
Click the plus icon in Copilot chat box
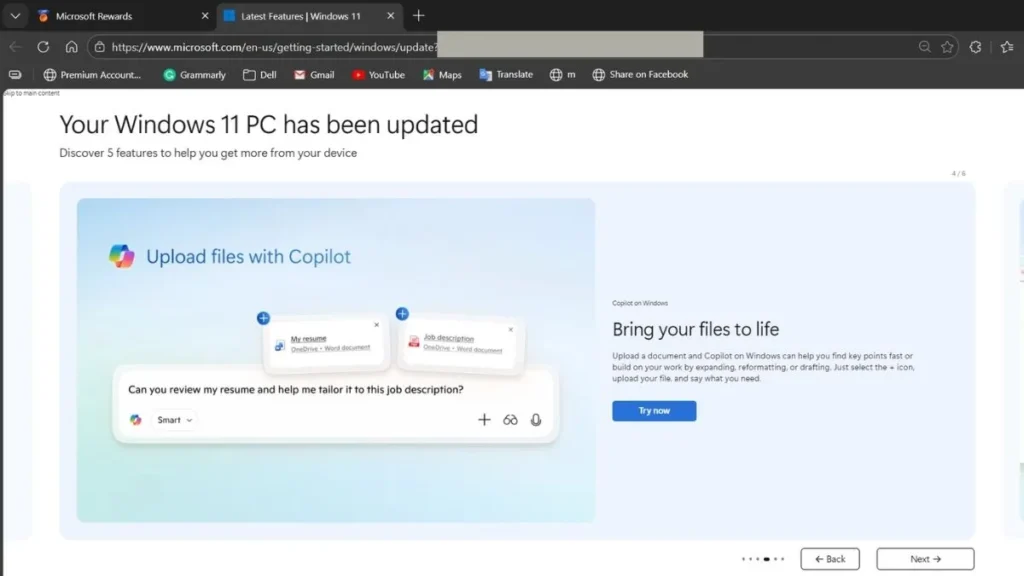coord(484,420)
